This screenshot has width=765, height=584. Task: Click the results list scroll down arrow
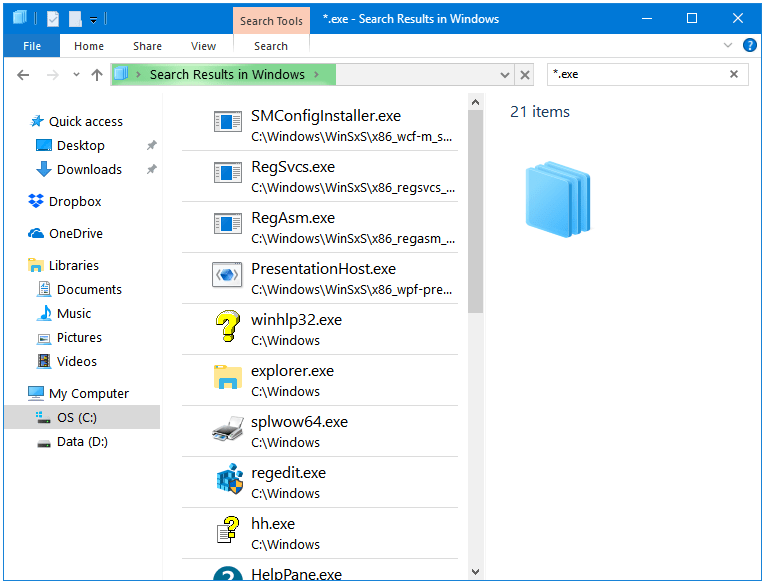tap(476, 571)
